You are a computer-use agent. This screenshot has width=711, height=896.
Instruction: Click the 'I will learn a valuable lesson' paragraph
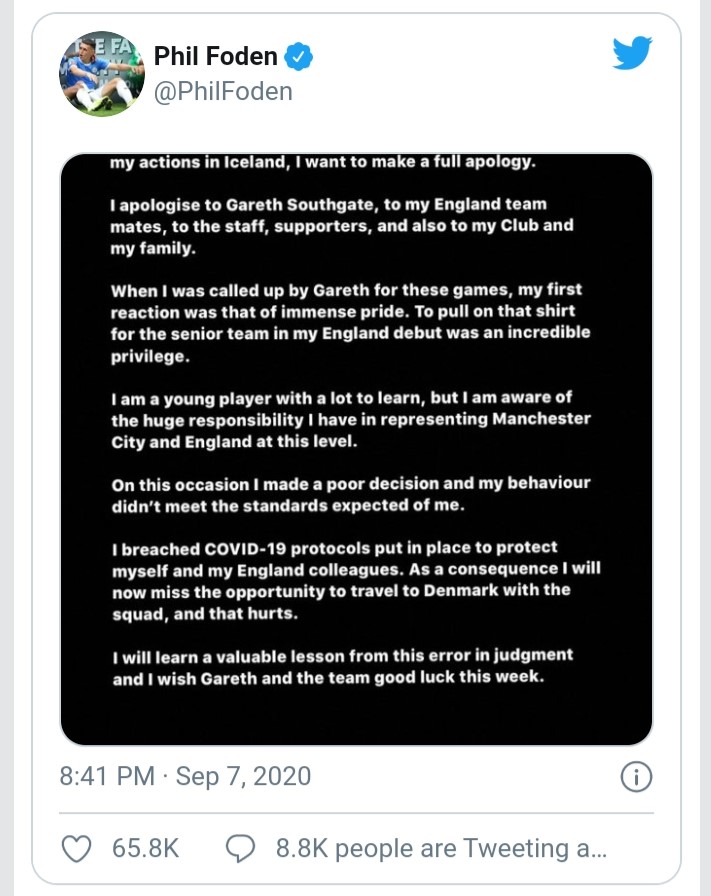click(x=342, y=667)
